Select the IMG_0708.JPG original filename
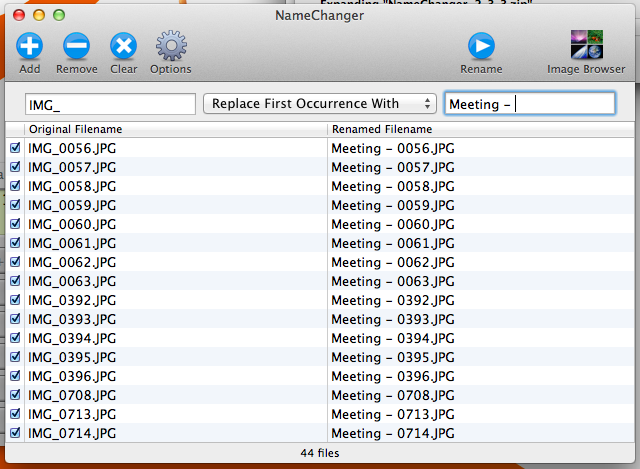This screenshot has width=640, height=469. tap(72, 395)
